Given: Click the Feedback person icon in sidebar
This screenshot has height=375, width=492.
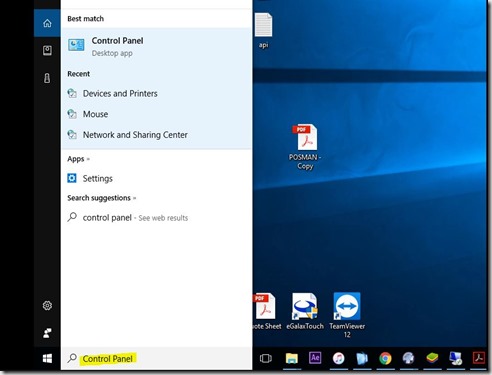Looking at the screenshot, I should [x=47, y=333].
